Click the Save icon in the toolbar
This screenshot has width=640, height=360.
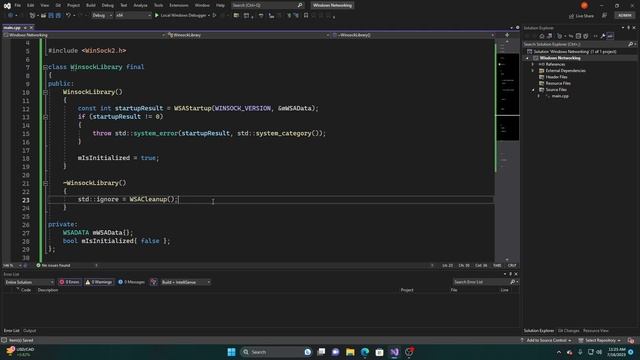click(51, 16)
